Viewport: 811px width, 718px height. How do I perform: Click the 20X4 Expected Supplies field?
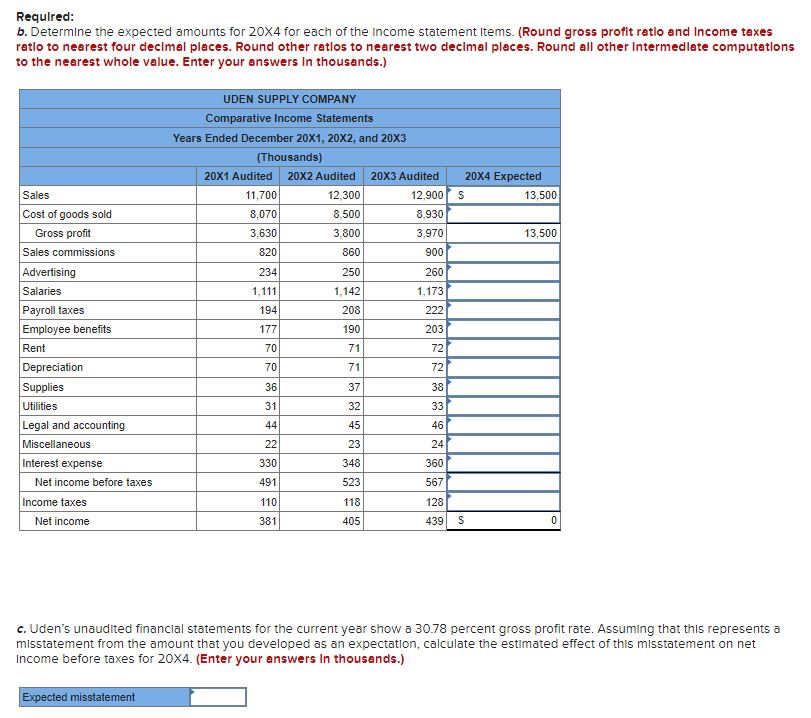[x=503, y=387]
